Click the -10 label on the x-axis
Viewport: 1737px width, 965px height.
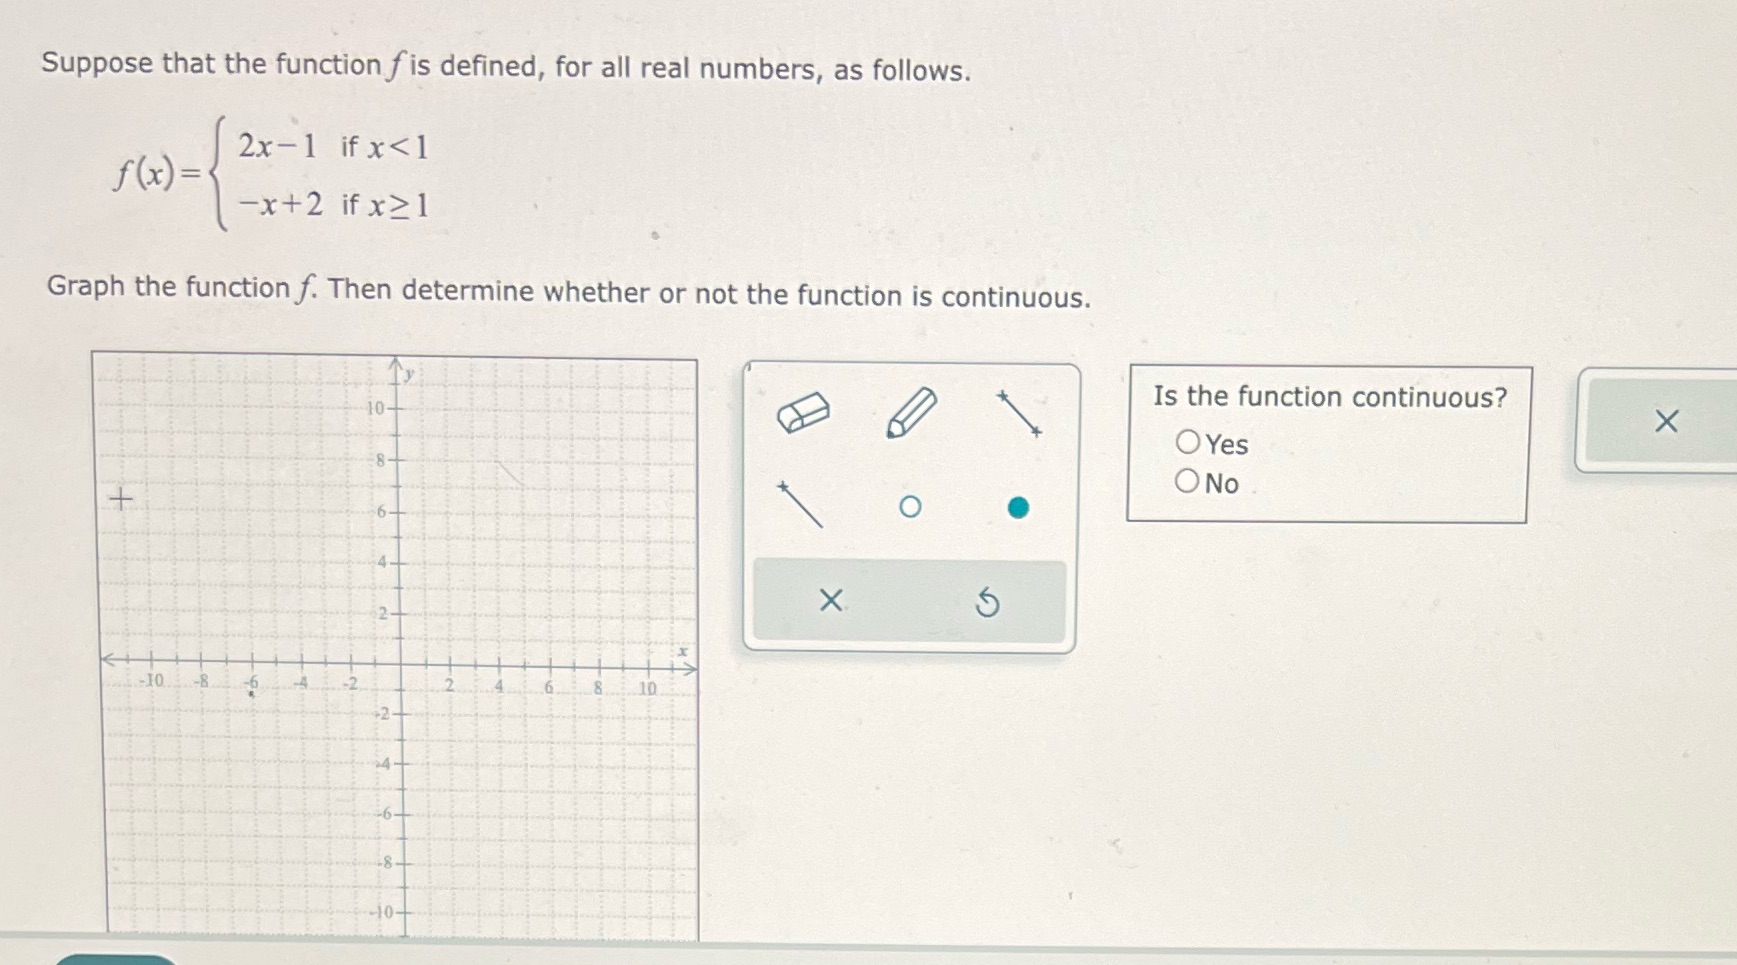click(x=152, y=680)
